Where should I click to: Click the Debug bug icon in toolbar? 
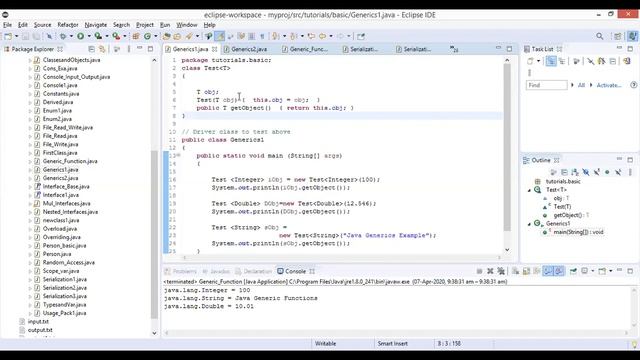(x=63, y=36)
